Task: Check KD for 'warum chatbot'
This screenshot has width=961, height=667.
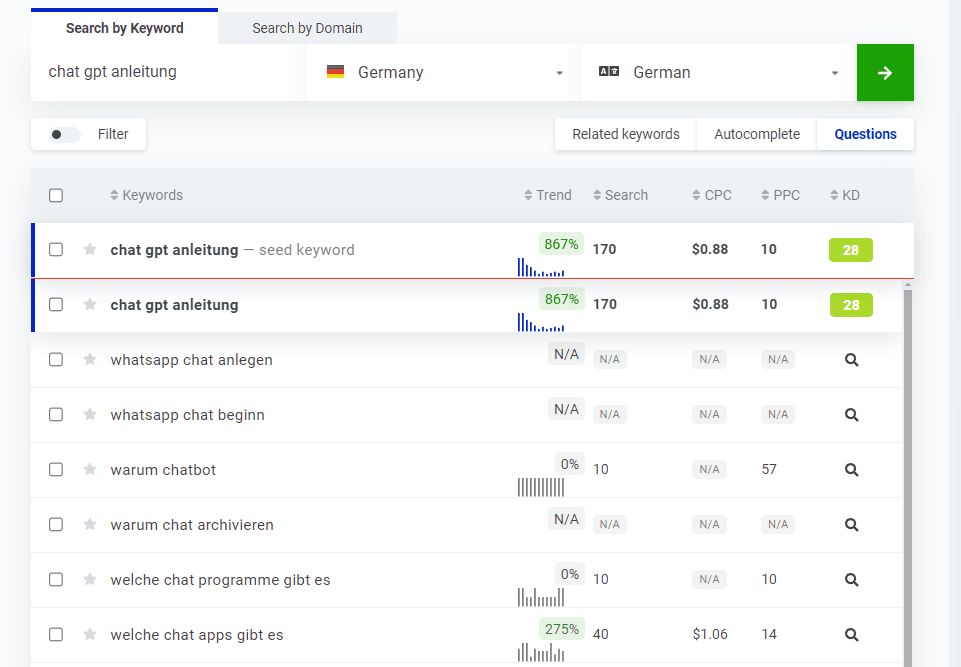Action: point(851,470)
